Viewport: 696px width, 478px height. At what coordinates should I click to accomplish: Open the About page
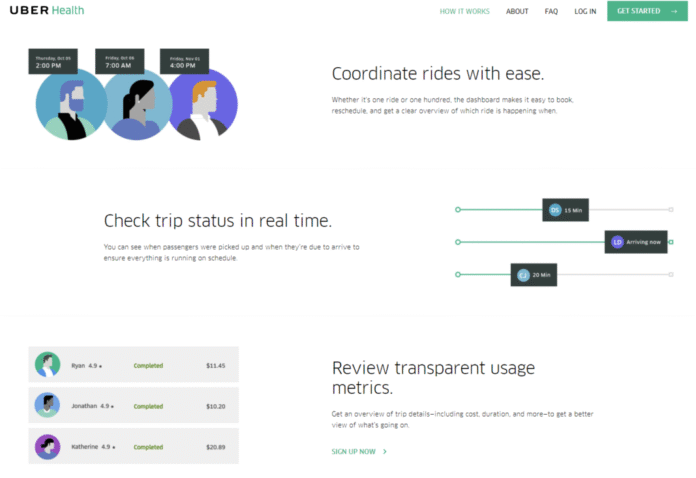pyautogui.click(x=517, y=11)
